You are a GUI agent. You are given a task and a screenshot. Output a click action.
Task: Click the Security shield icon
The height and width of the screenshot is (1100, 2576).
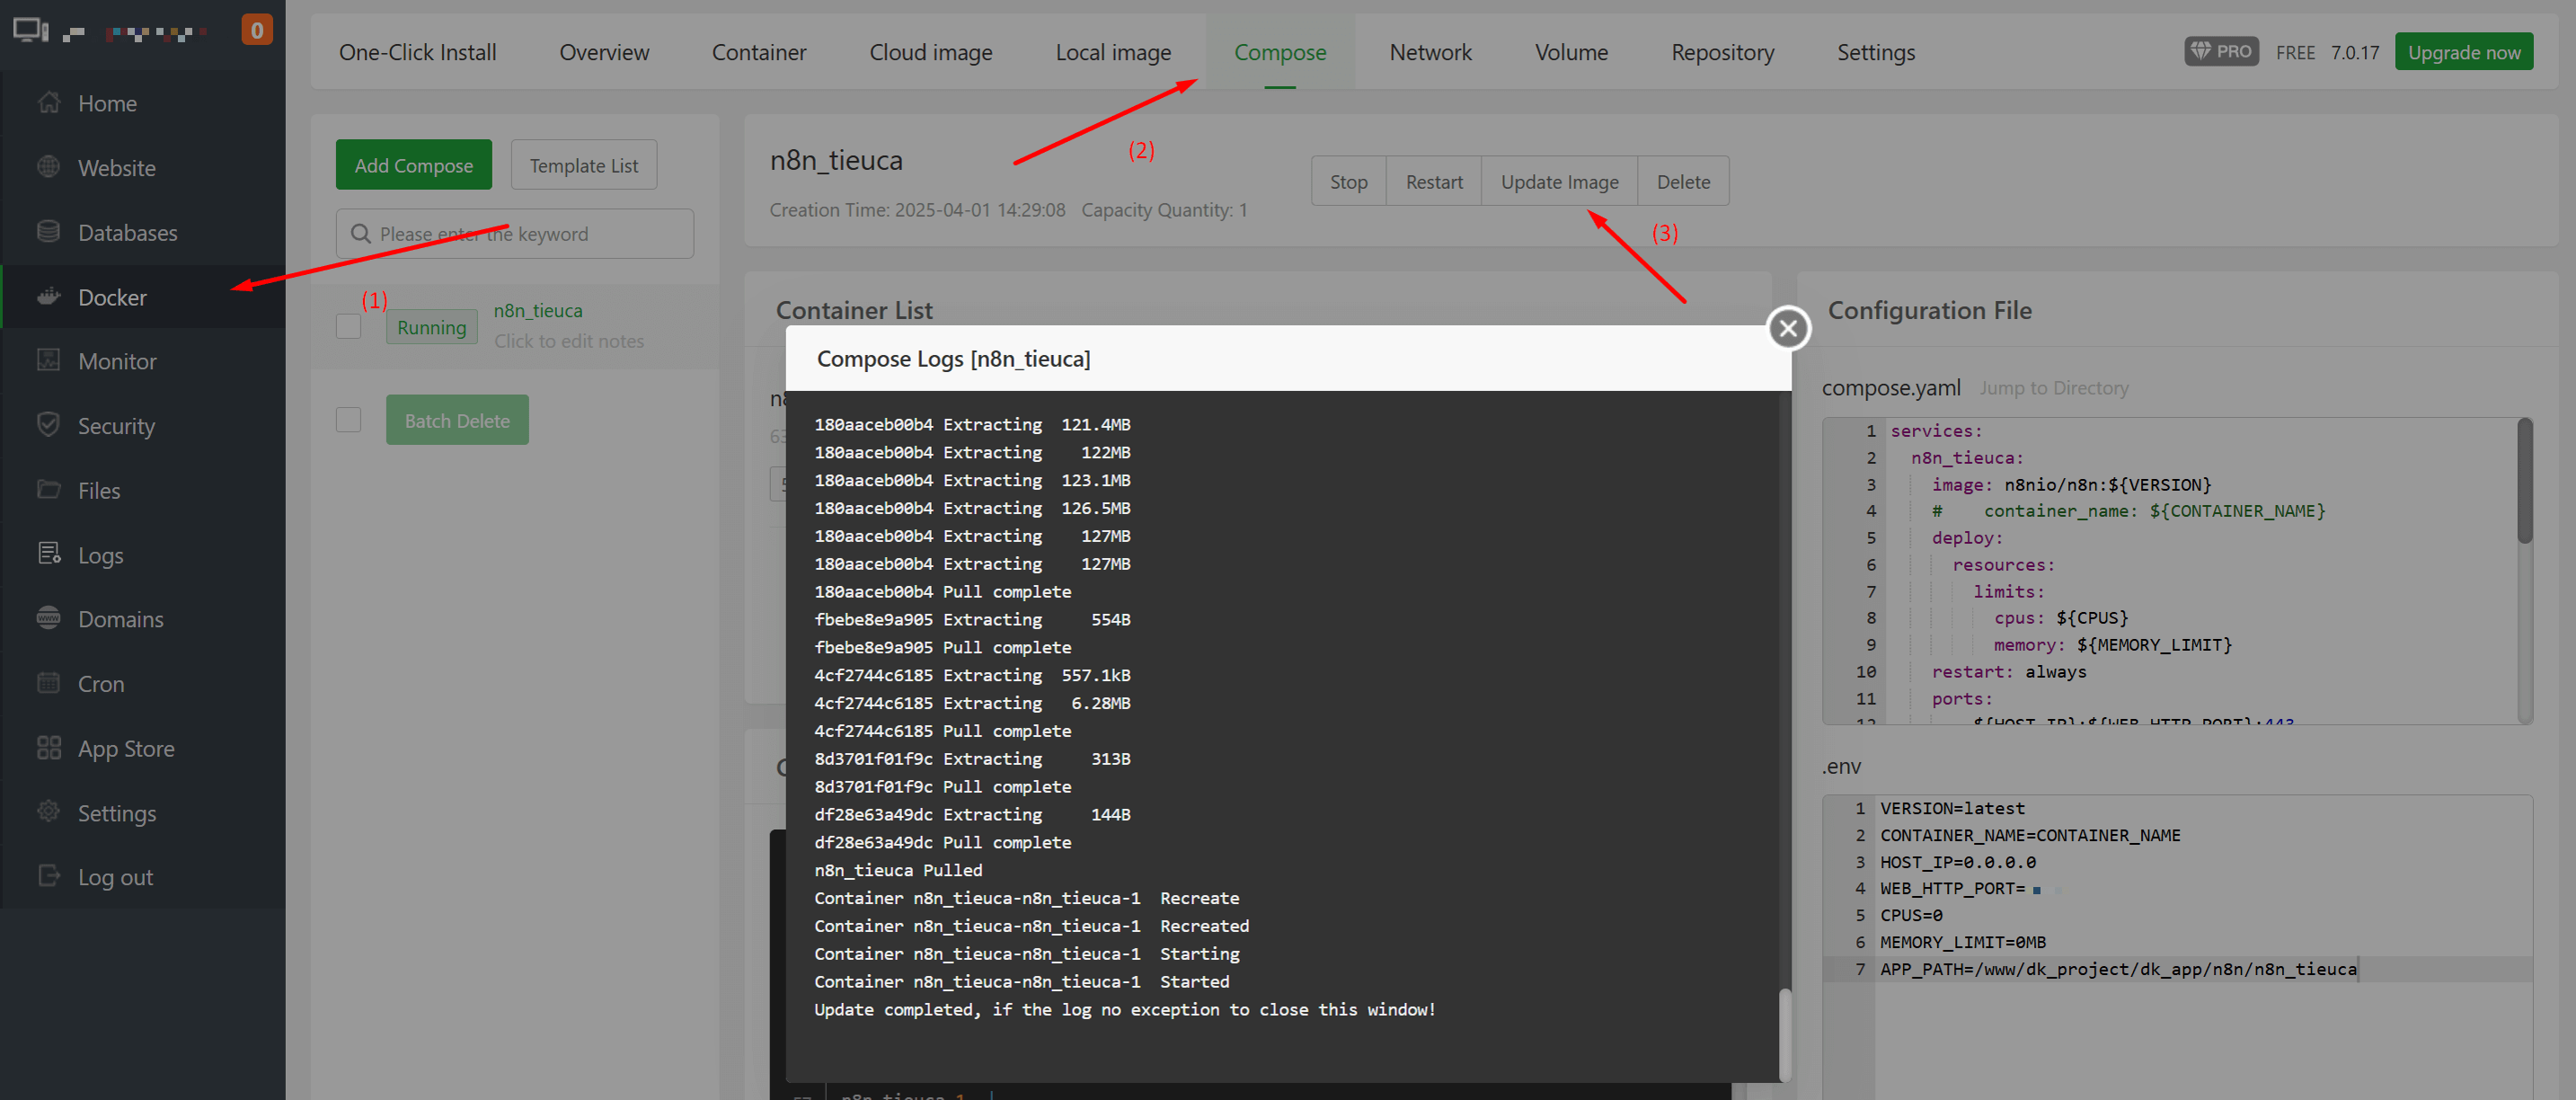coord(48,425)
